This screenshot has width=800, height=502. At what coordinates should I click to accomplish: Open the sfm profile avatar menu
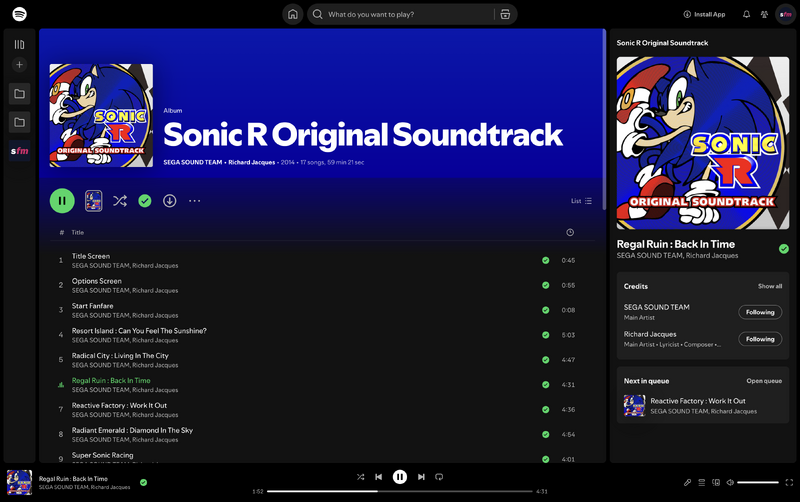click(x=786, y=14)
